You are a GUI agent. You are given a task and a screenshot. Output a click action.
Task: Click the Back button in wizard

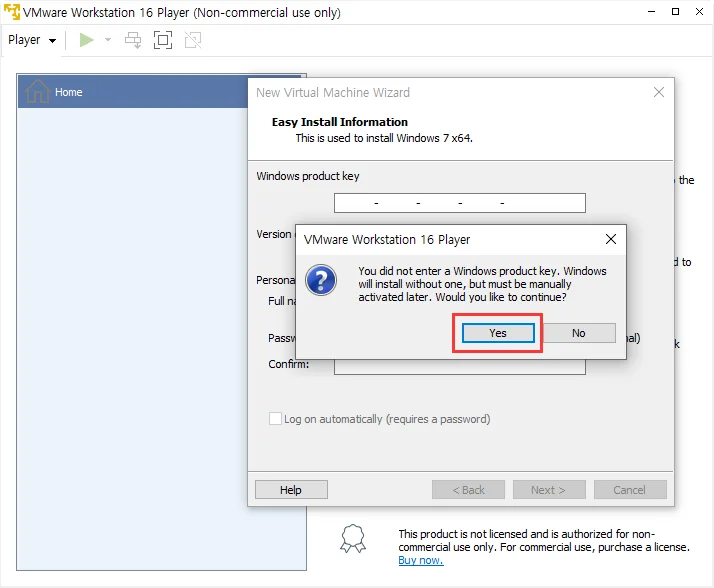click(x=468, y=490)
